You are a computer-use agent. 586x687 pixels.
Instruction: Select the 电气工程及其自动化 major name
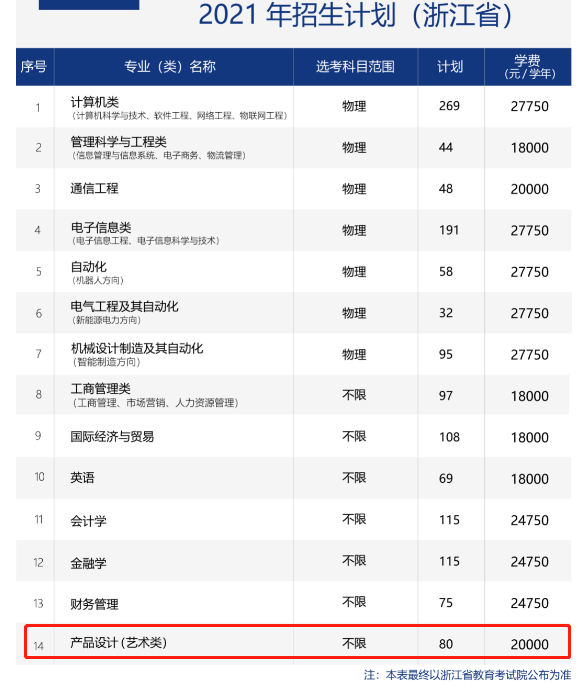tap(124, 306)
